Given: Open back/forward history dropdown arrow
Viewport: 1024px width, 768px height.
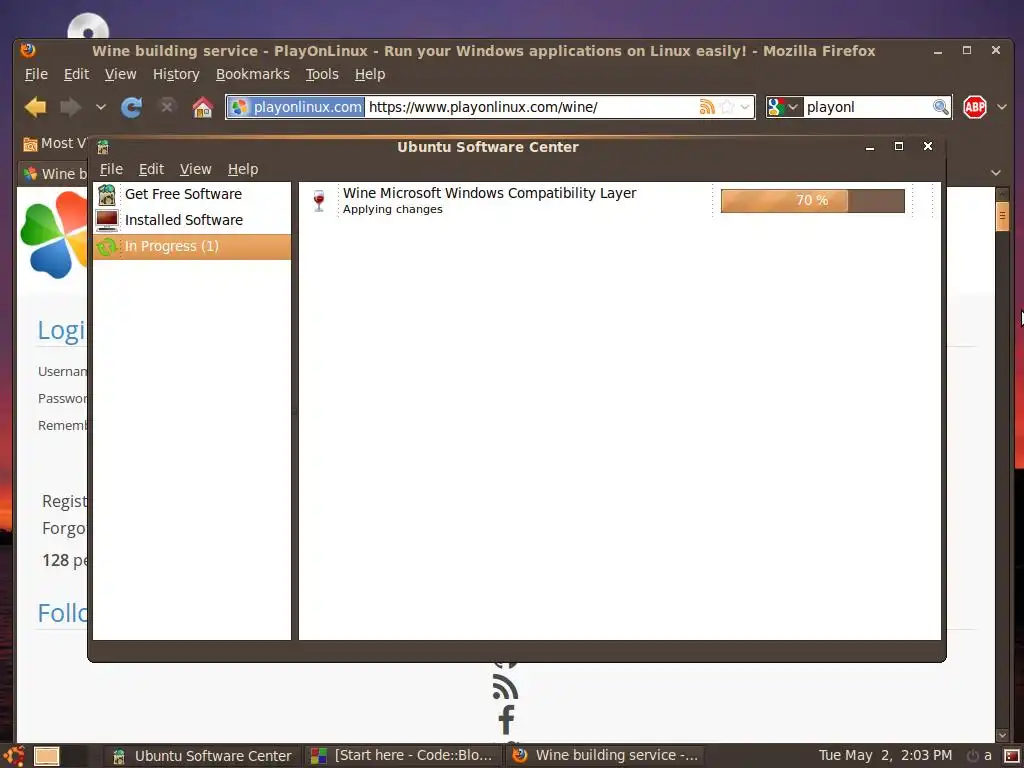Looking at the screenshot, I should tap(101, 107).
